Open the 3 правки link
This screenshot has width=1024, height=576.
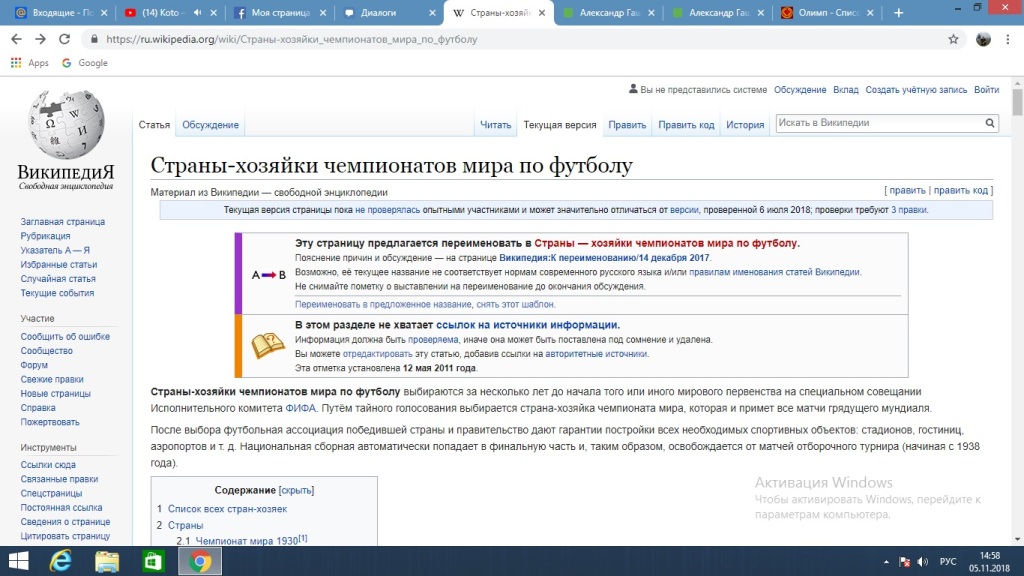click(x=909, y=210)
